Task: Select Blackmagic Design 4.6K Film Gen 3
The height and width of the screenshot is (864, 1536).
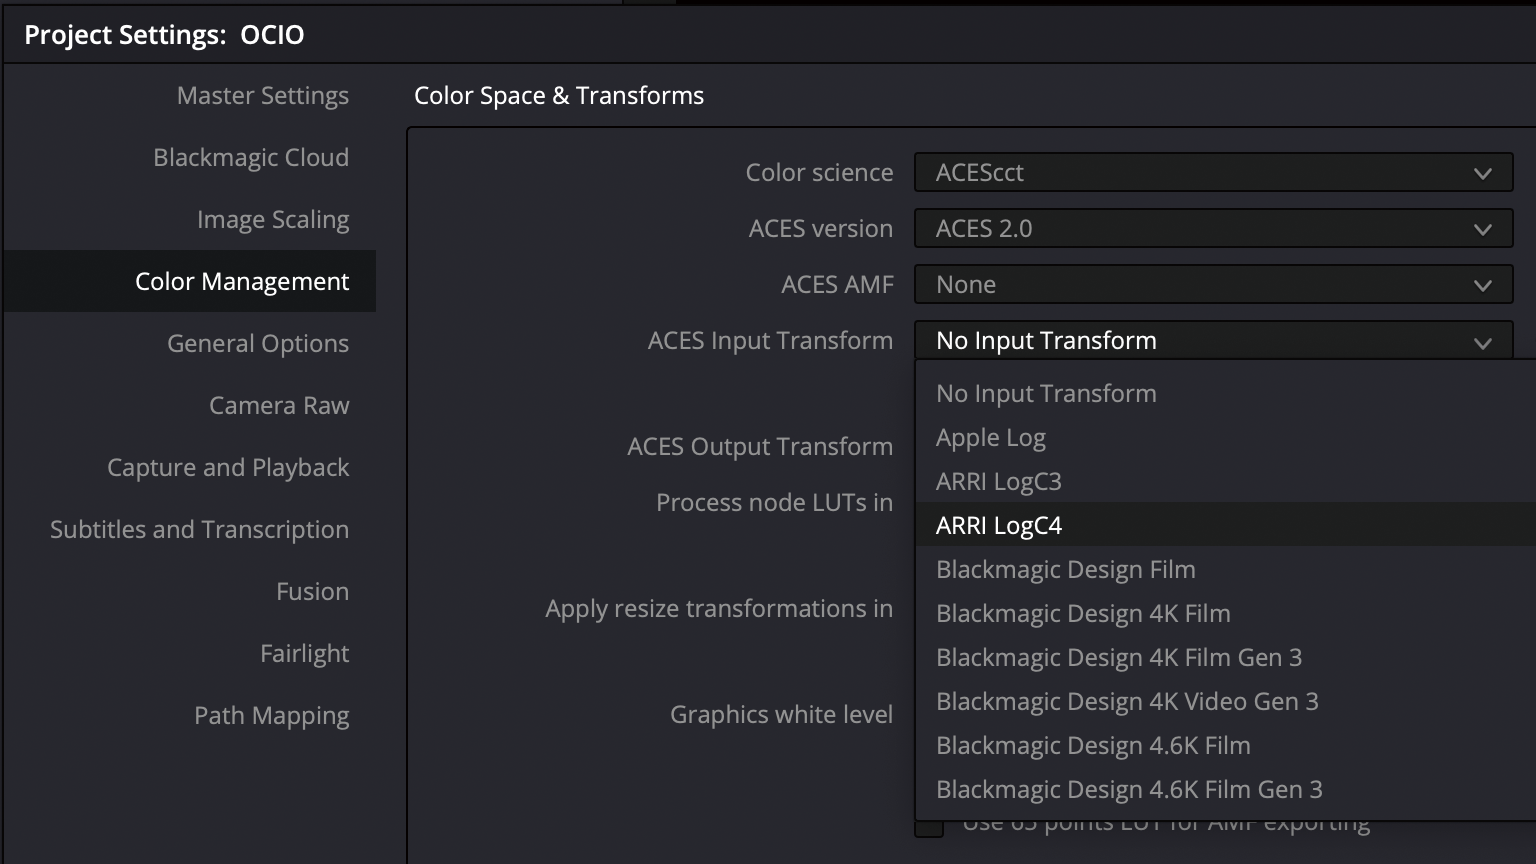Action: [x=1225, y=789]
